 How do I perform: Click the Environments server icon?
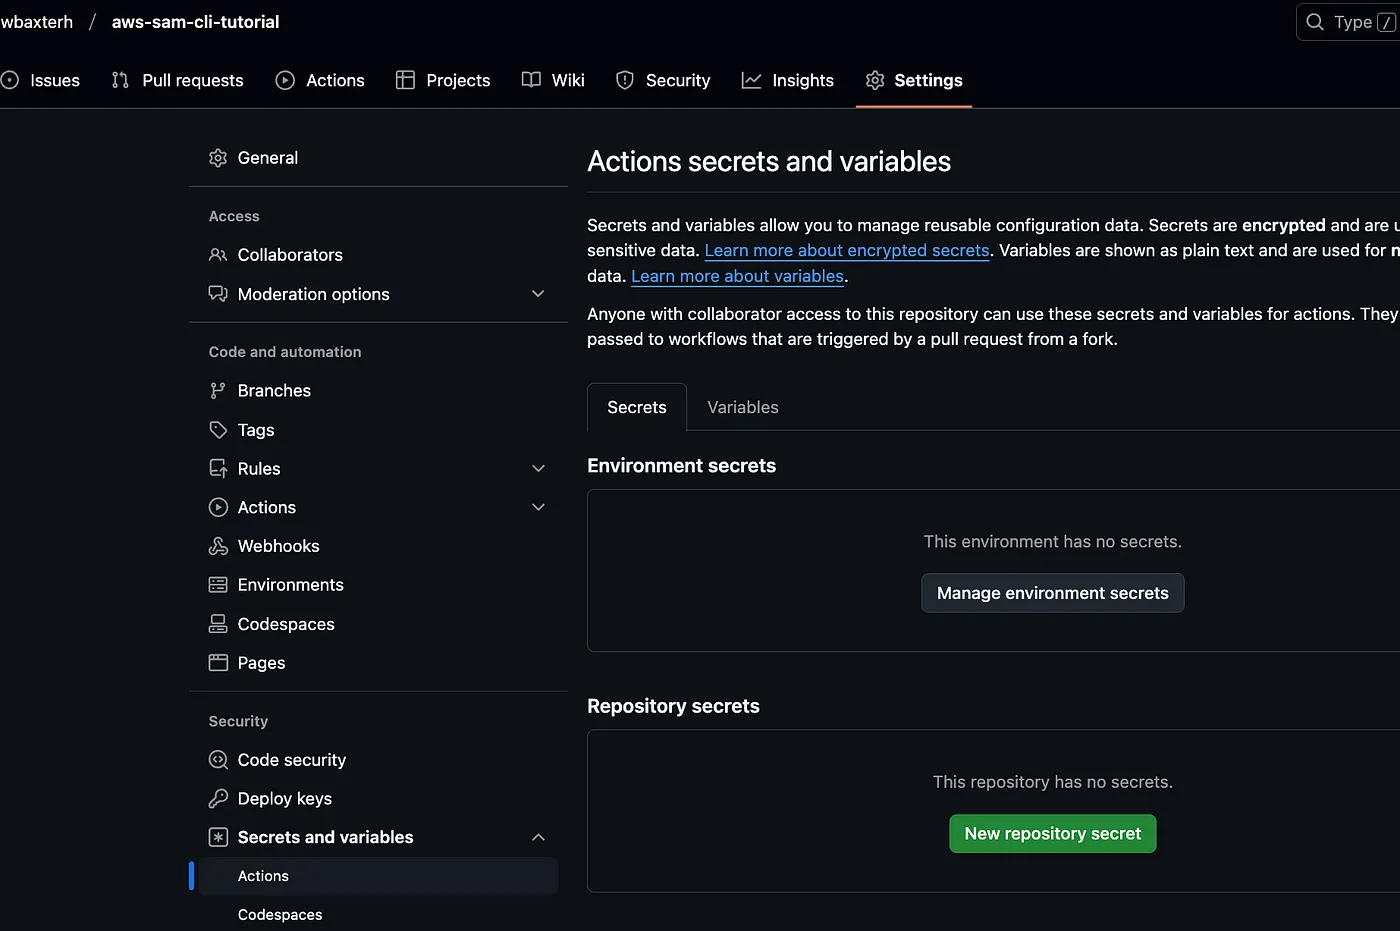[x=218, y=585]
